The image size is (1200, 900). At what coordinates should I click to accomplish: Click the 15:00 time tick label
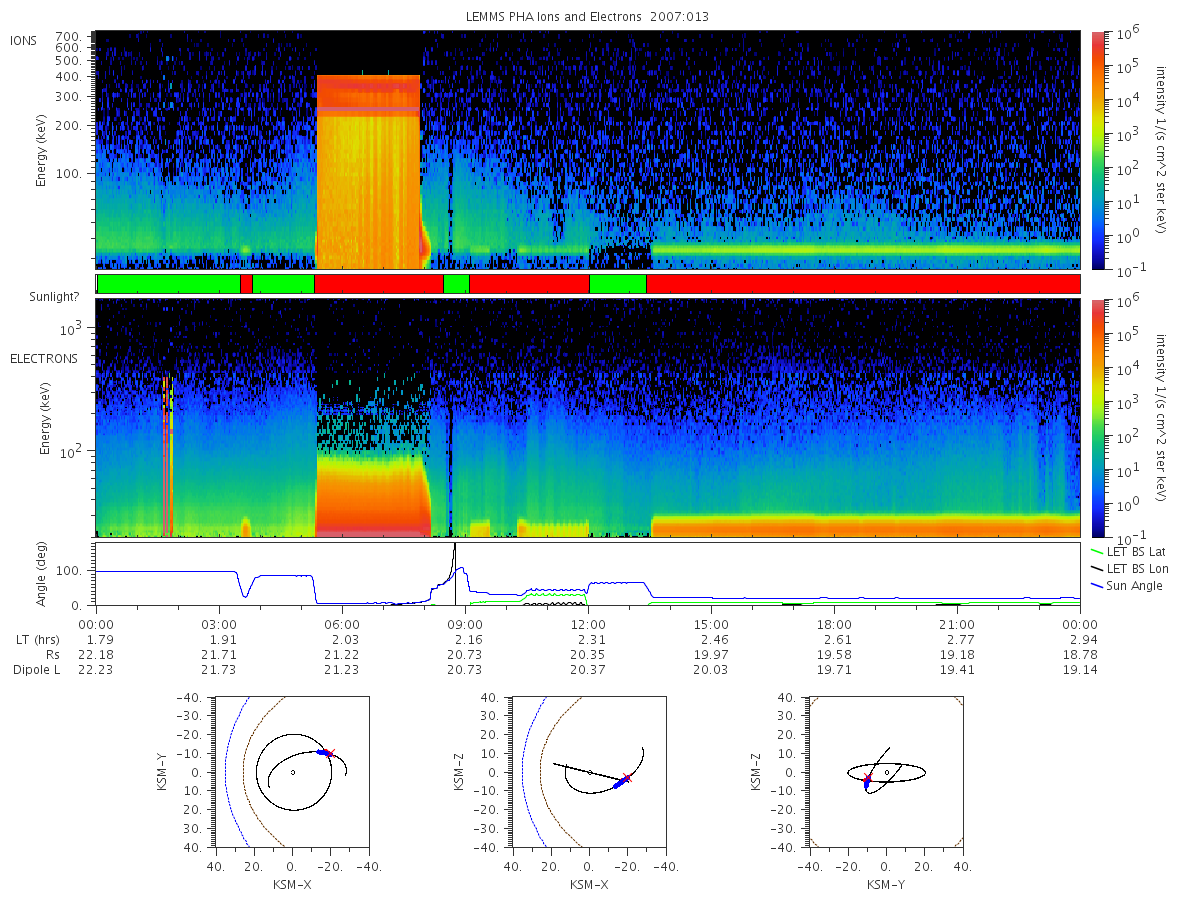point(711,623)
